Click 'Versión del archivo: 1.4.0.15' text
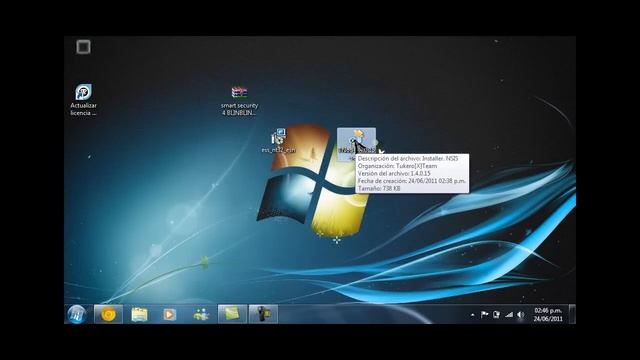The image size is (640, 360). tap(394, 173)
